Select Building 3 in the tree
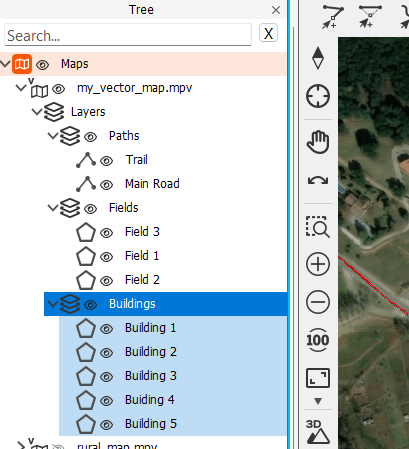409x449 pixels. 151,376
